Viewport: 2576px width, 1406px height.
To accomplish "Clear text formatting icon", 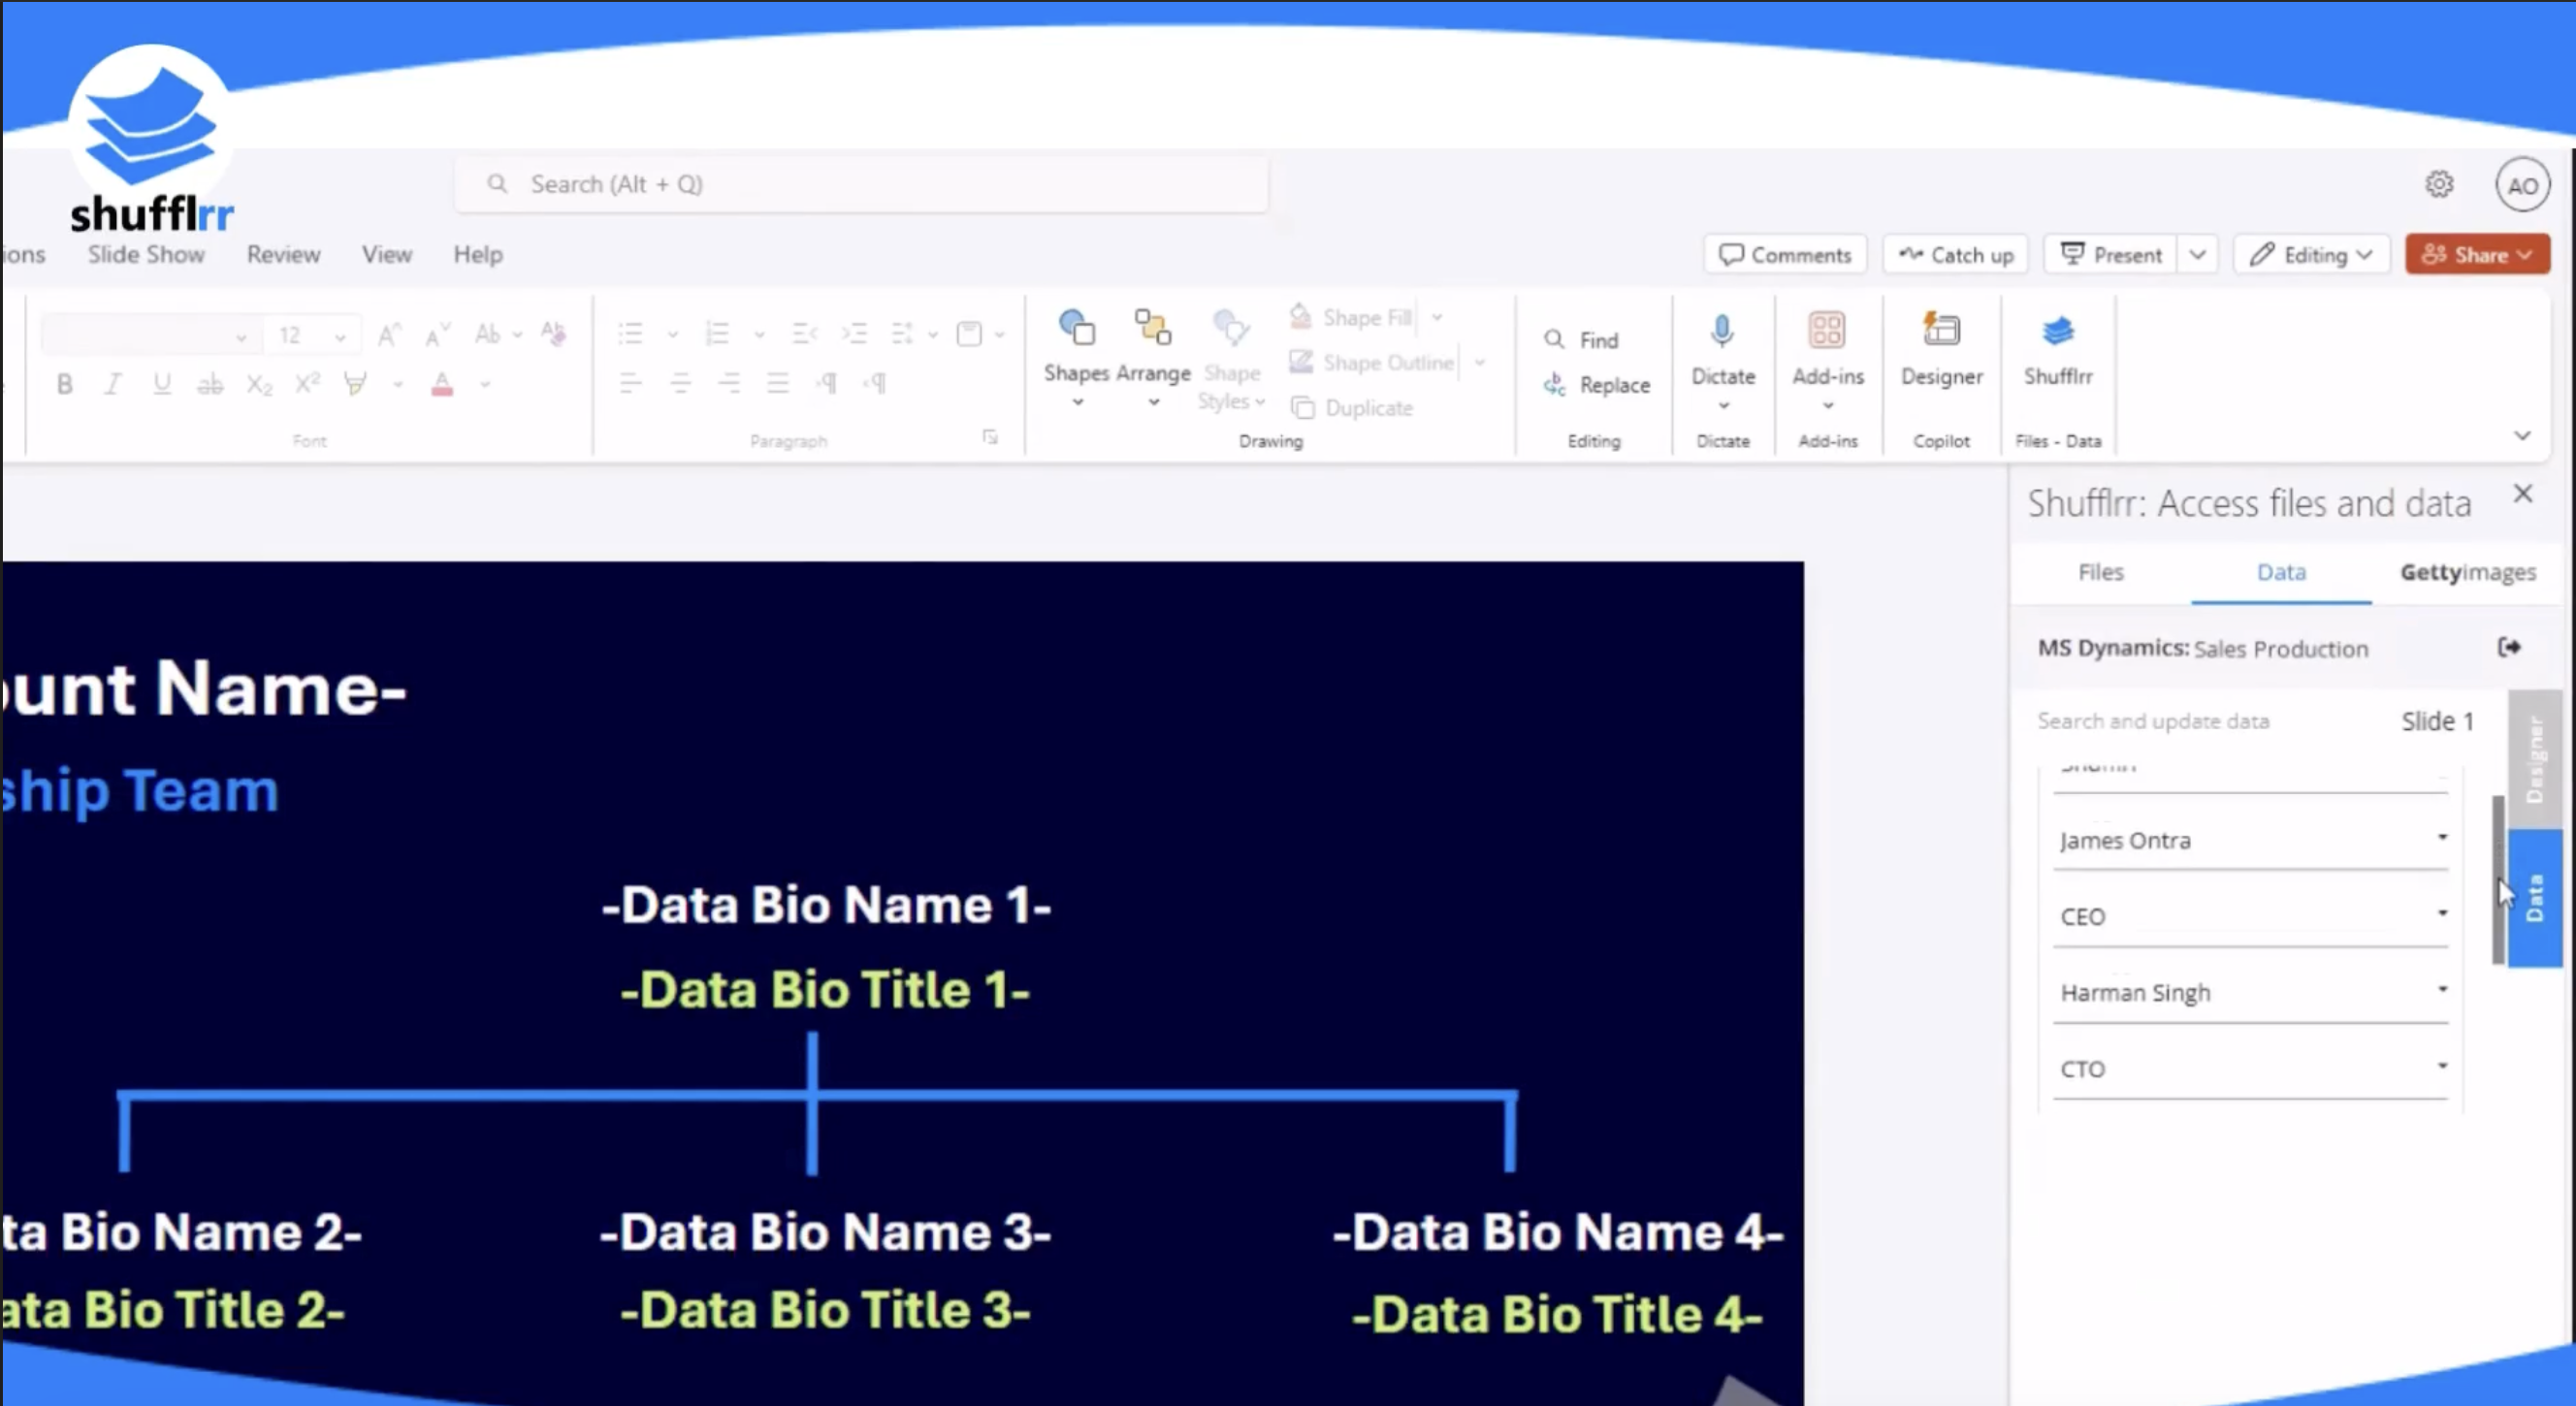I will coord(554,333).
